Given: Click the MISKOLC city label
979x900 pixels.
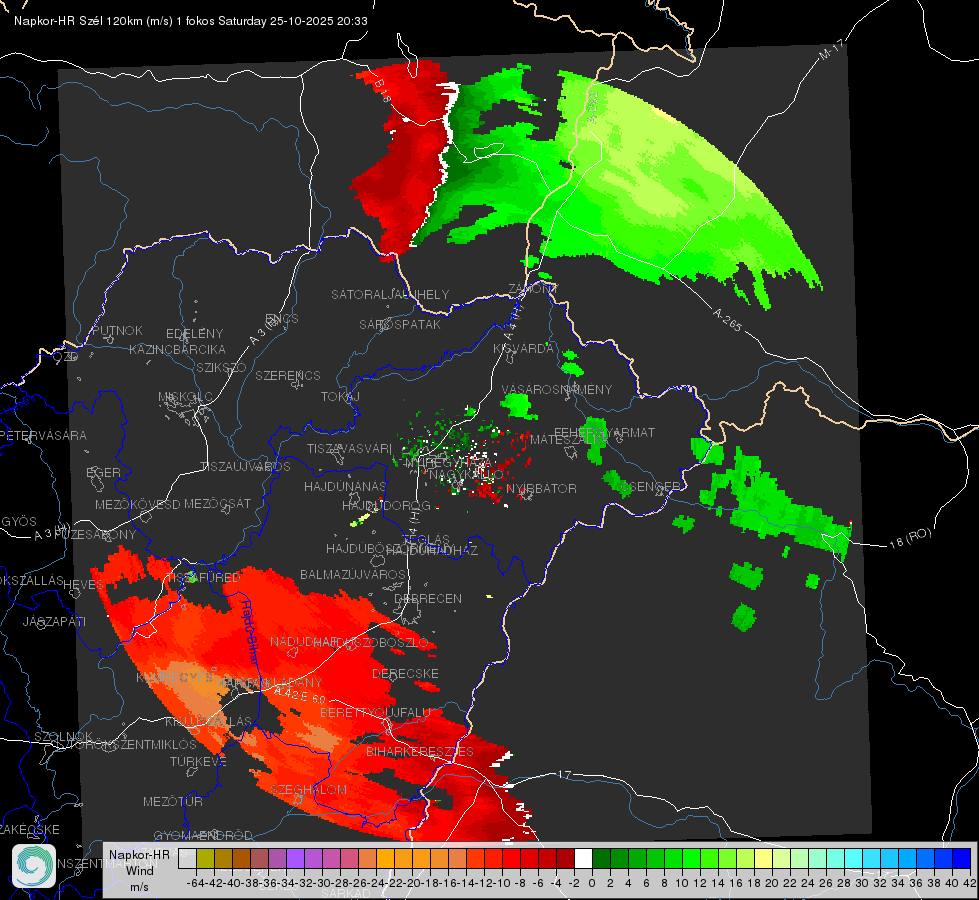Looking at the screenshot, I should [x=185, y=397].
